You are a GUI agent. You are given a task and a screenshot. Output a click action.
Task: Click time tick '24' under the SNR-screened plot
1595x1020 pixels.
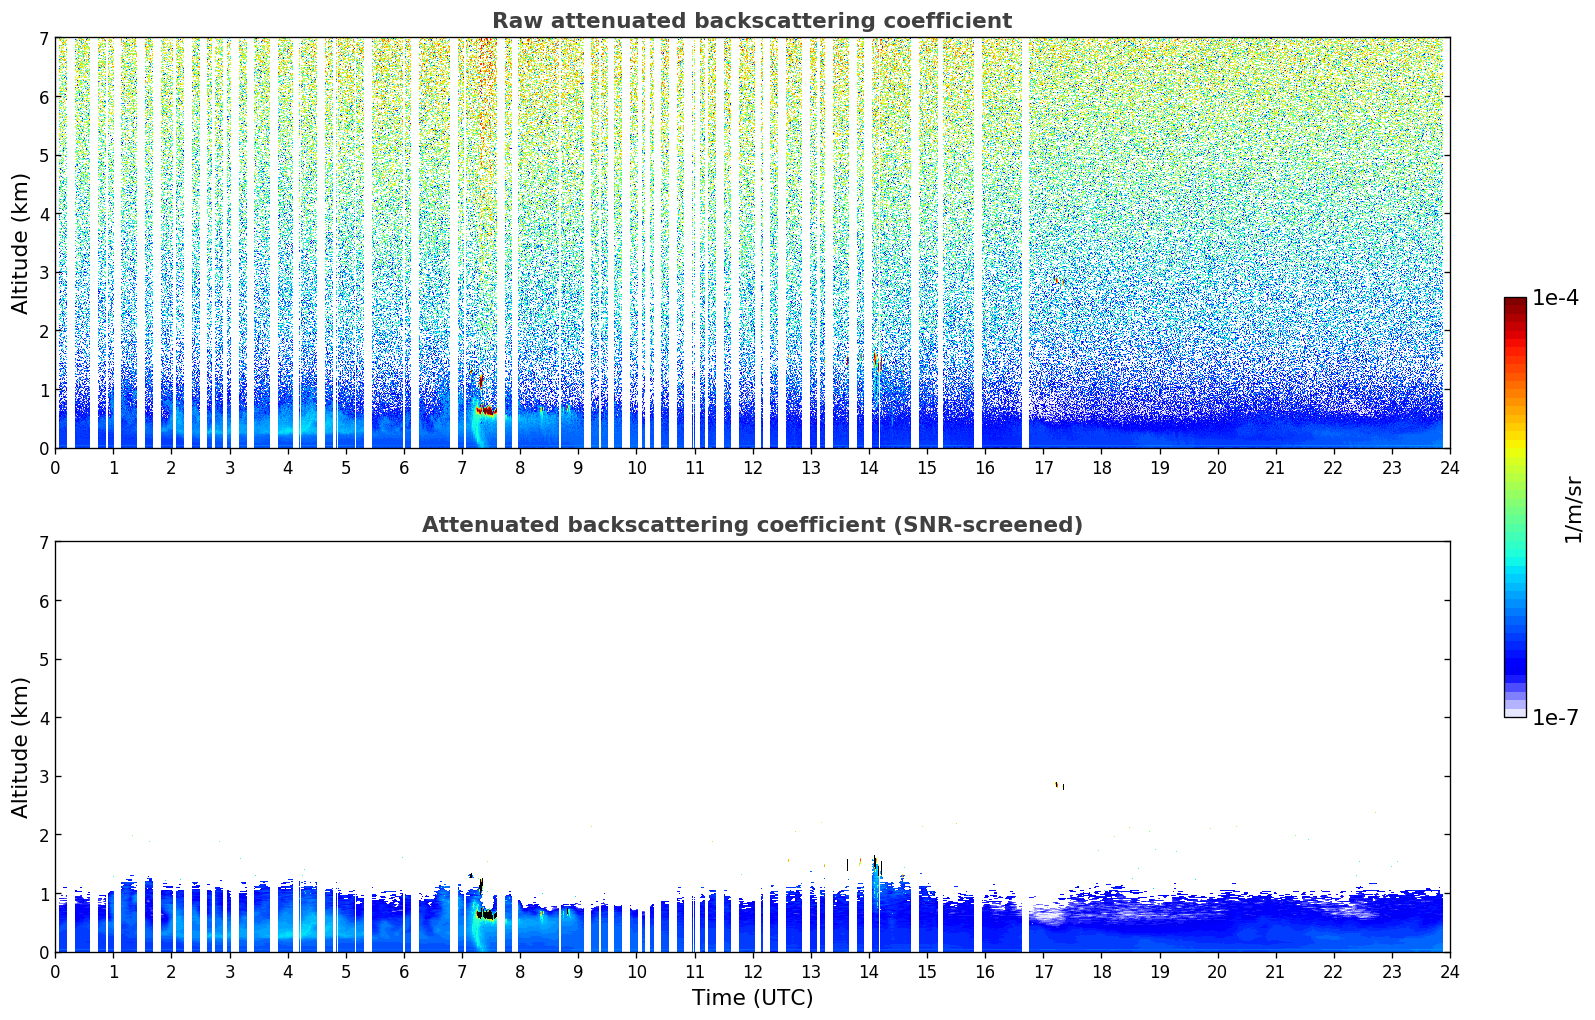[1450, 971]
